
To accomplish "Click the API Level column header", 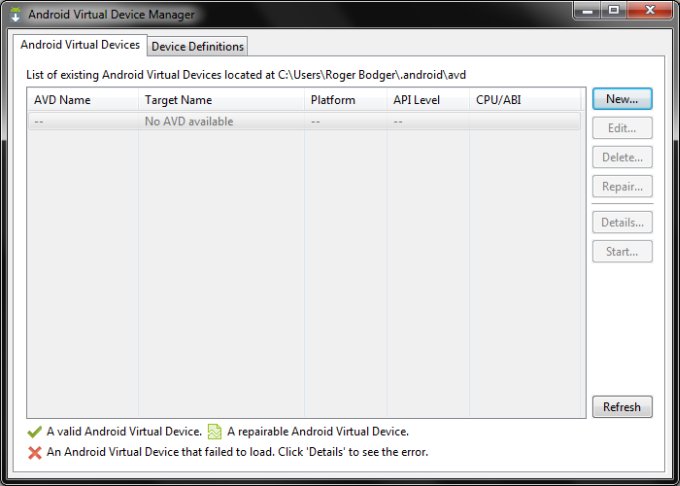I will click(428, 100).
